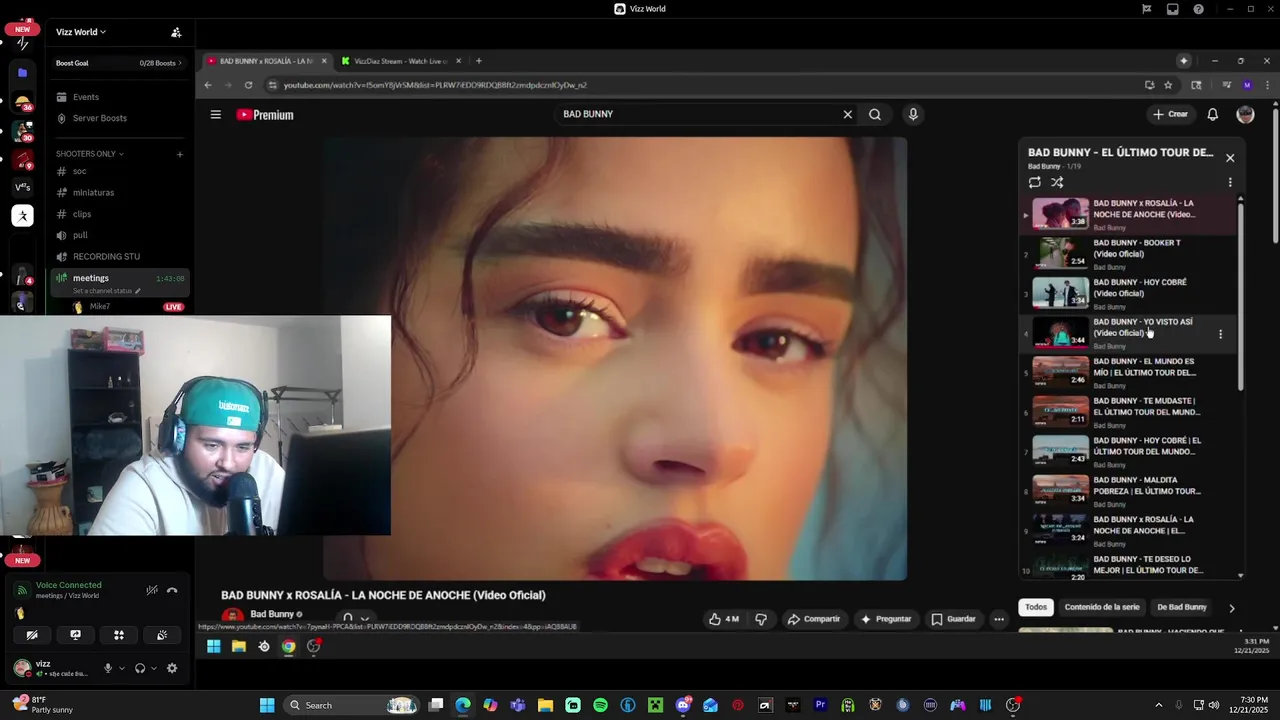This screenshot has height=720, width=1280.
Task: Click the Compartir share button
Action: pyautogui.click(x=814, y=619)
